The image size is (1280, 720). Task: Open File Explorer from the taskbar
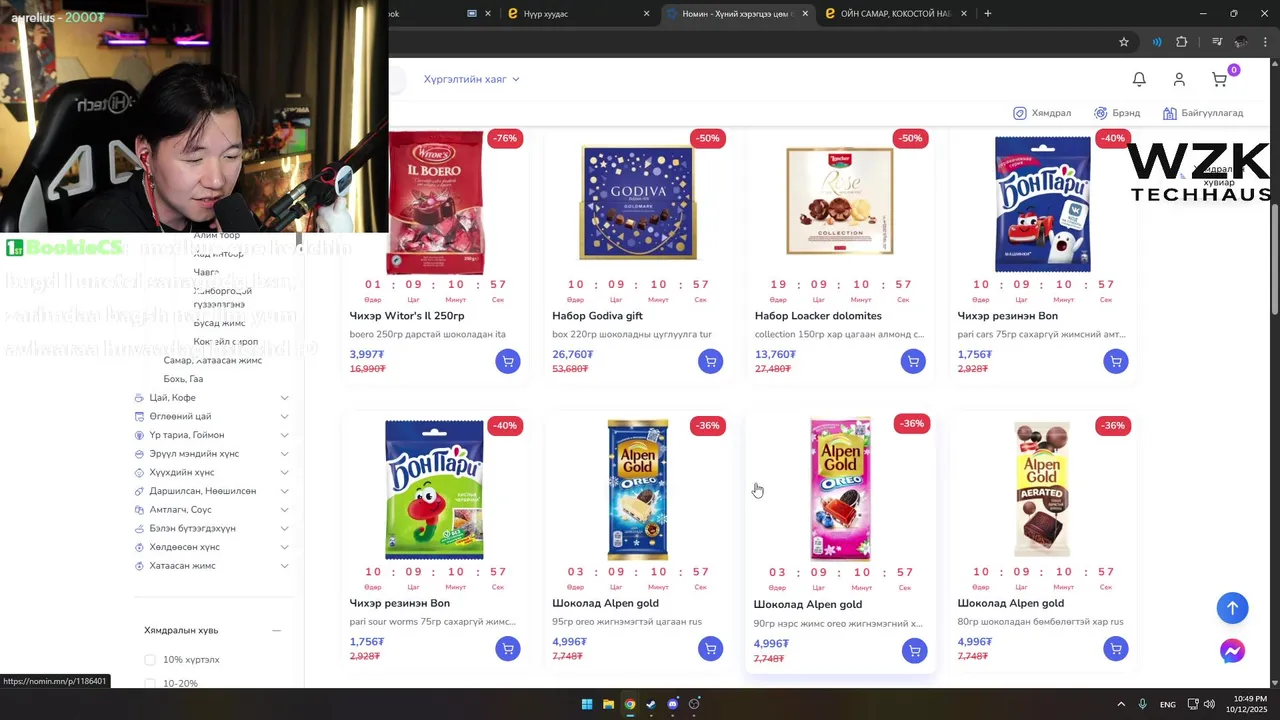click(x=608, y=704)
